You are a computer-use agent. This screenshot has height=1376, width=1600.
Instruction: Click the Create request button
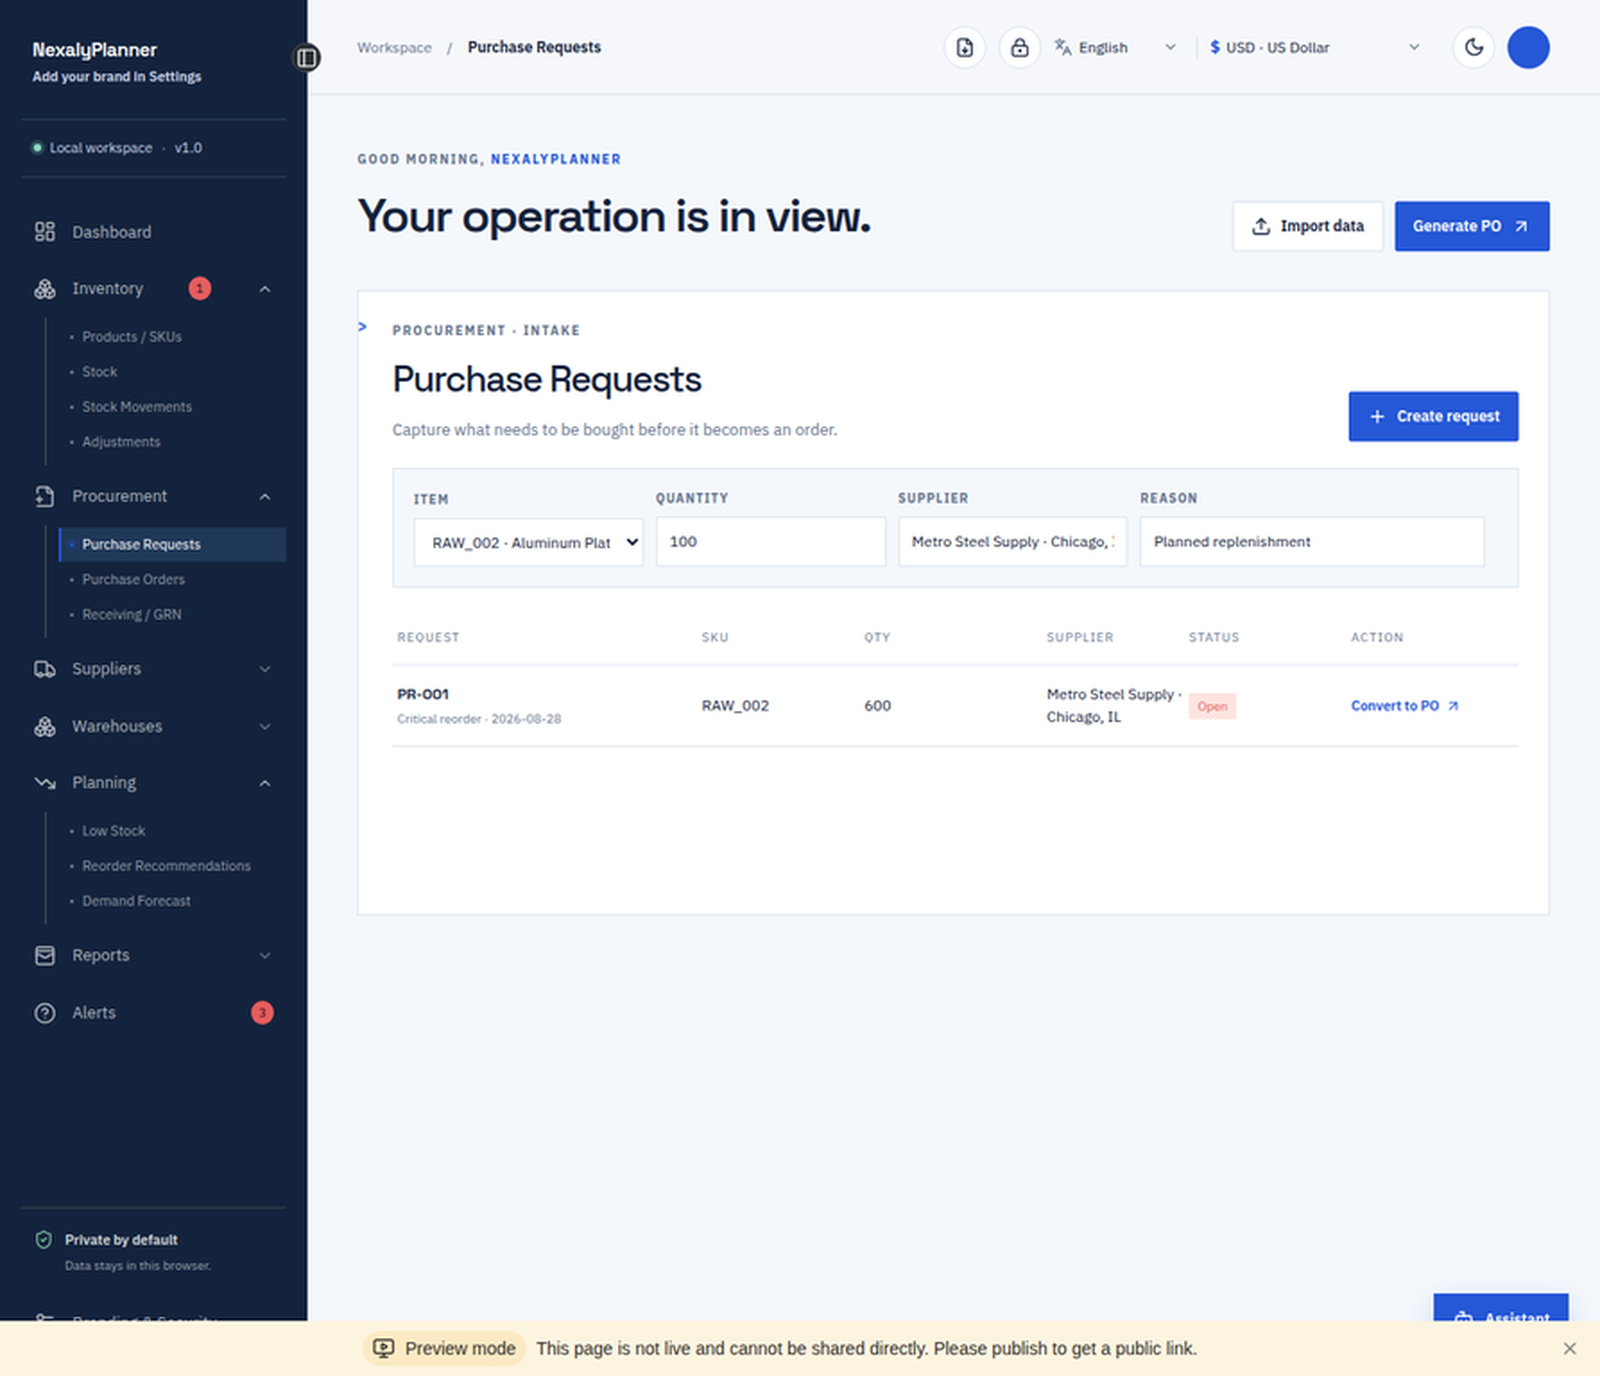1433,416
